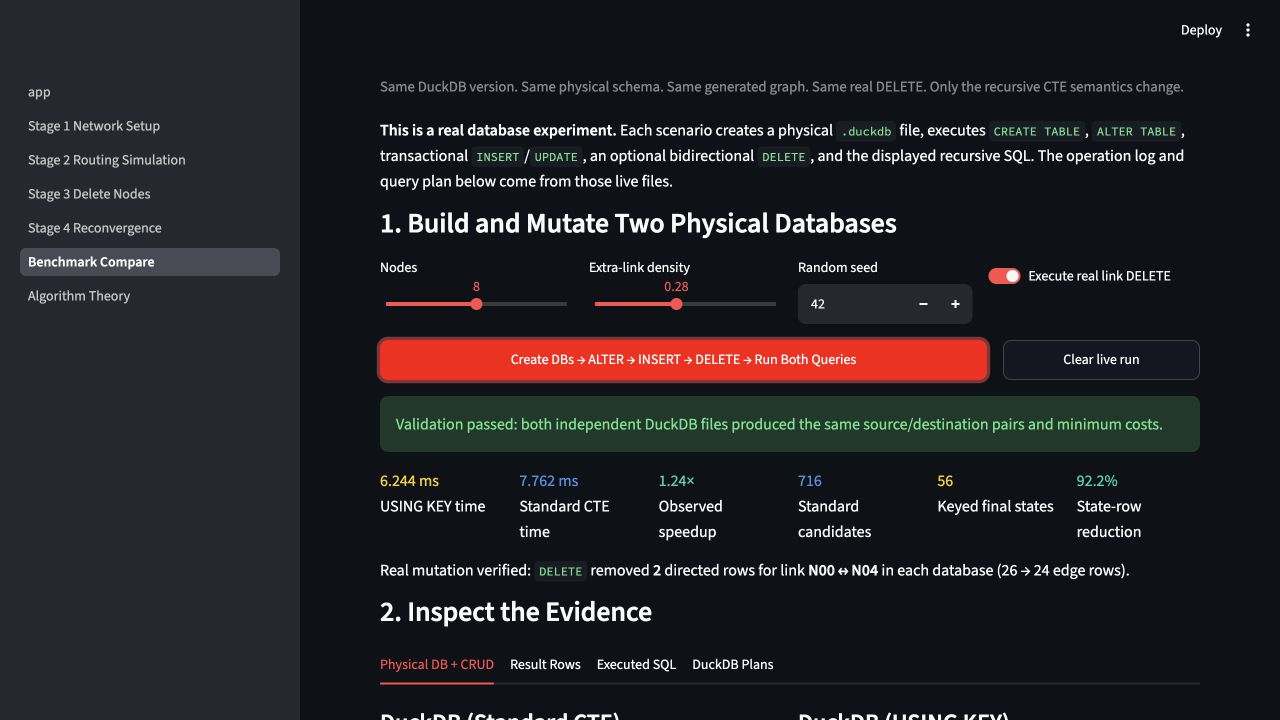This screenshot has width=1280, height=720.
Task: Click the Extra-link density slider handle
Action: click(676, 304)
